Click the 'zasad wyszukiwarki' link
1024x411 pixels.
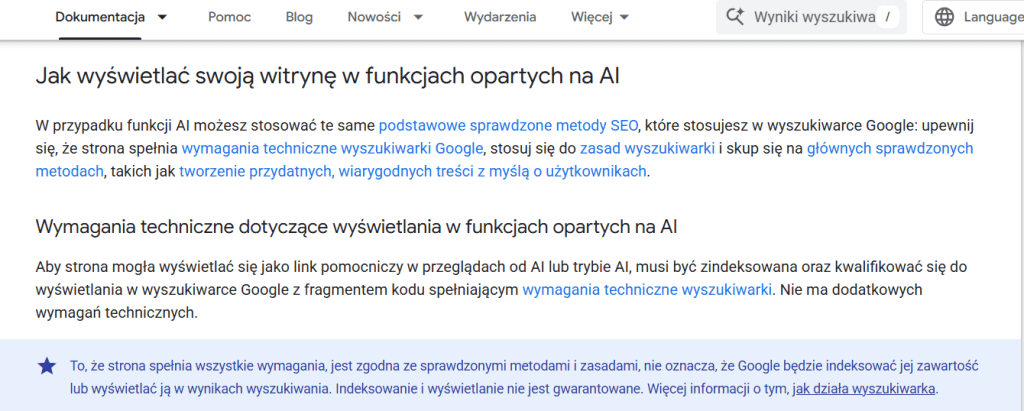(x=647, y=149)
